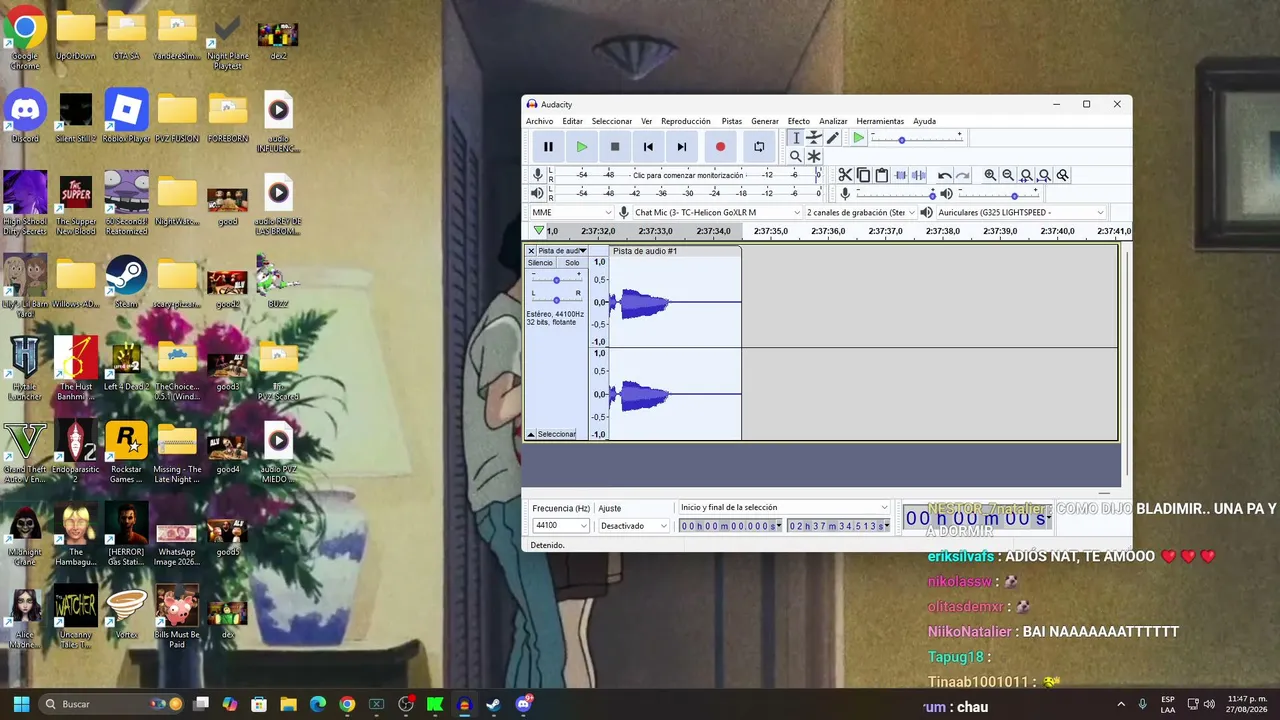The image size is (1280, 720).
Task: Open the recording channels dropdown
Action: click(x=860, y=212)
